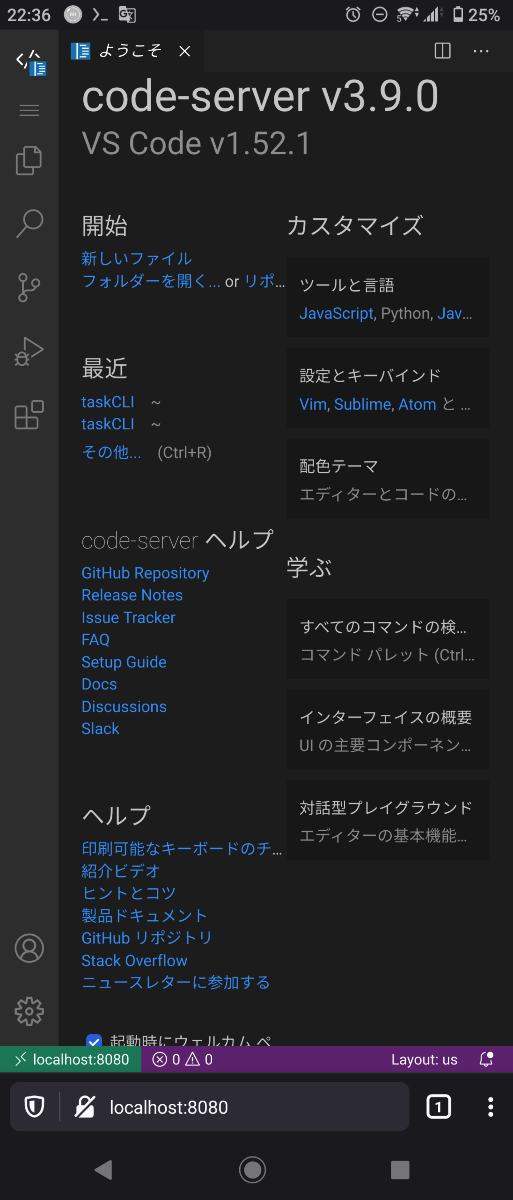Open the GitHub Repository link
Image resolution: width=513 pixels, height=1200 pixels.
(x=145, y=573)
